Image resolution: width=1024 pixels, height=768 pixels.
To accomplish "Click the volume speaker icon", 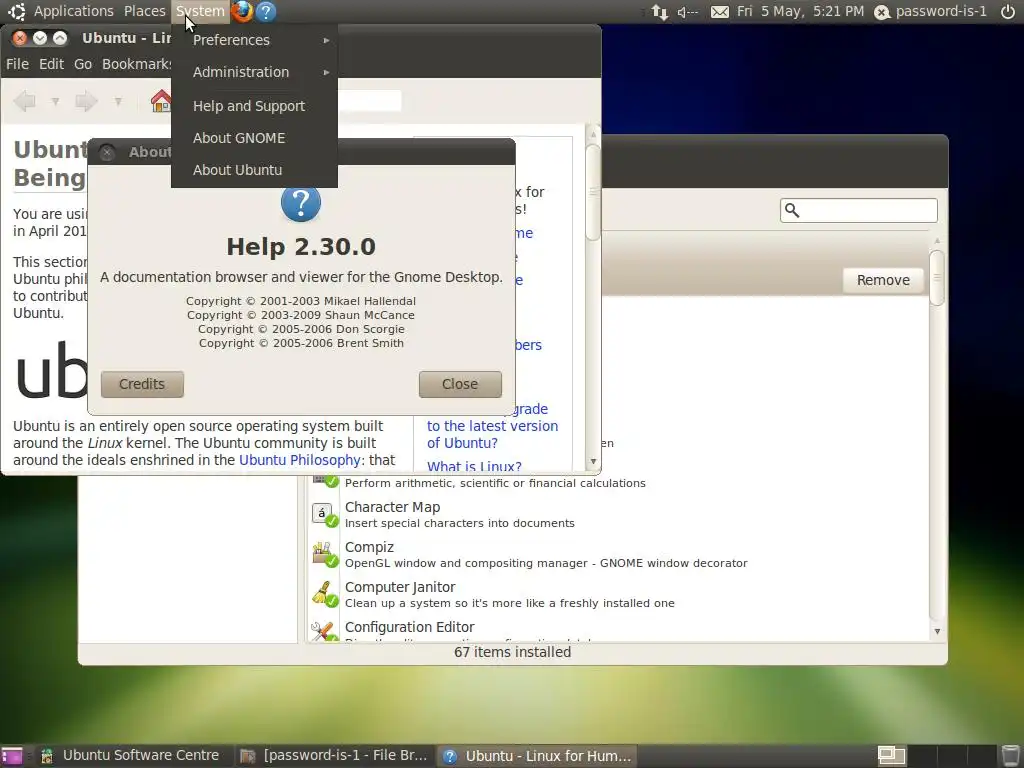I will (688, 12).
